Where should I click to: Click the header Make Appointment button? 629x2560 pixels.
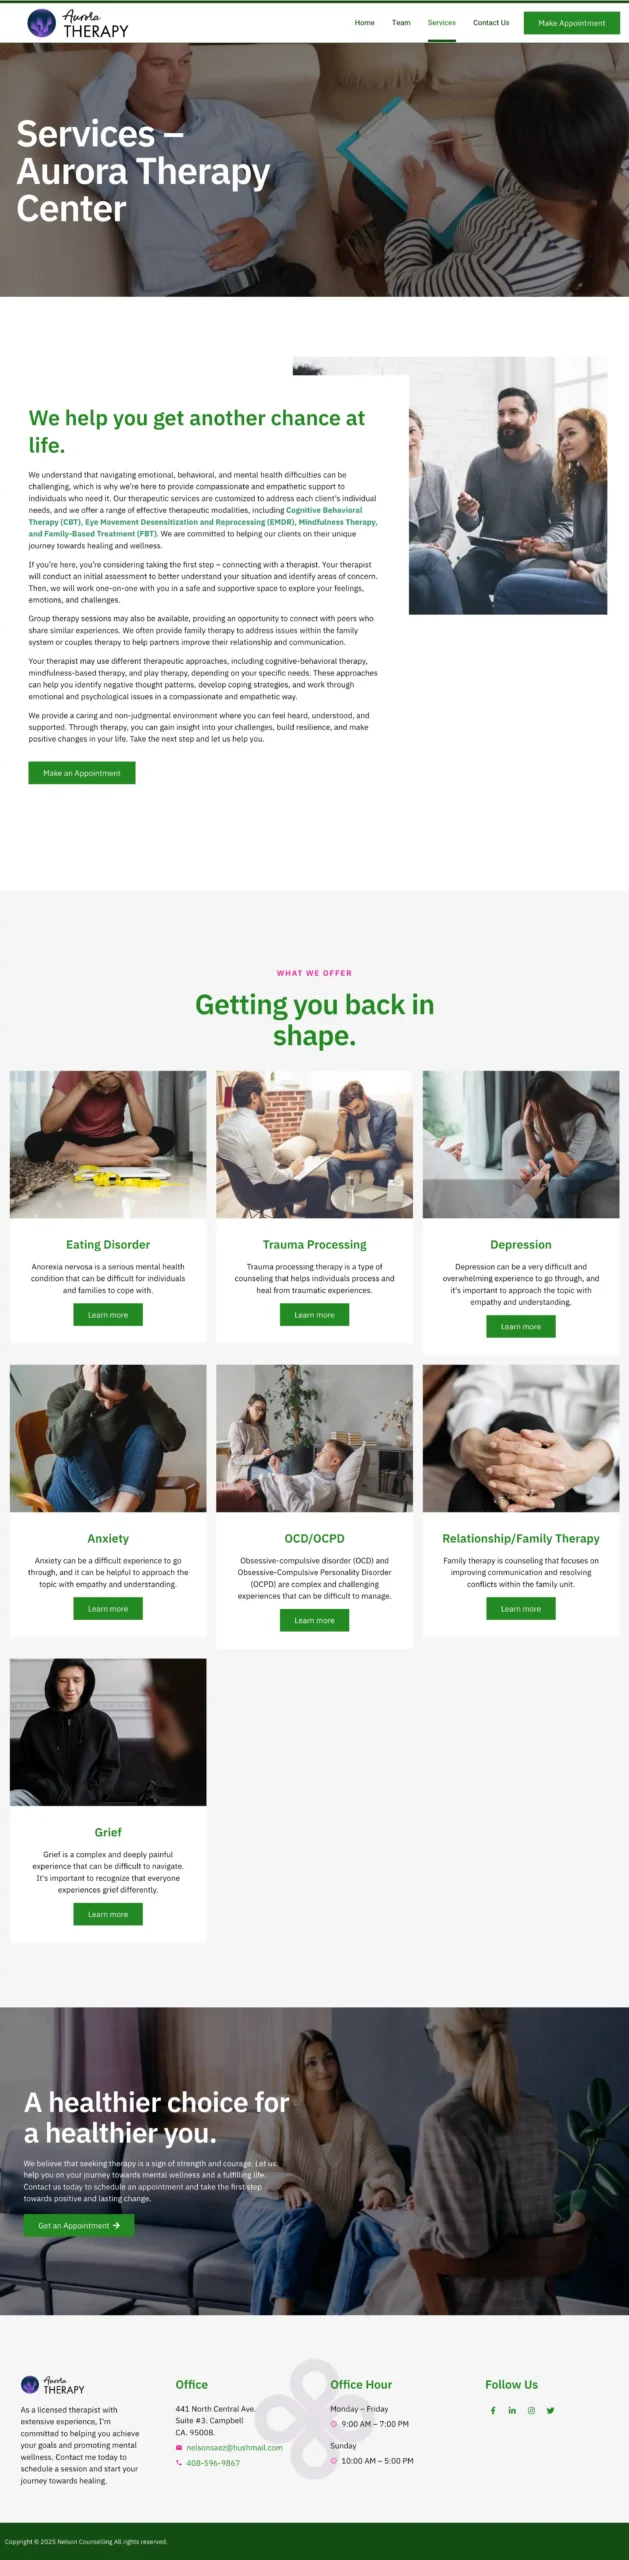pyautogui.click(x=572, y=22)
